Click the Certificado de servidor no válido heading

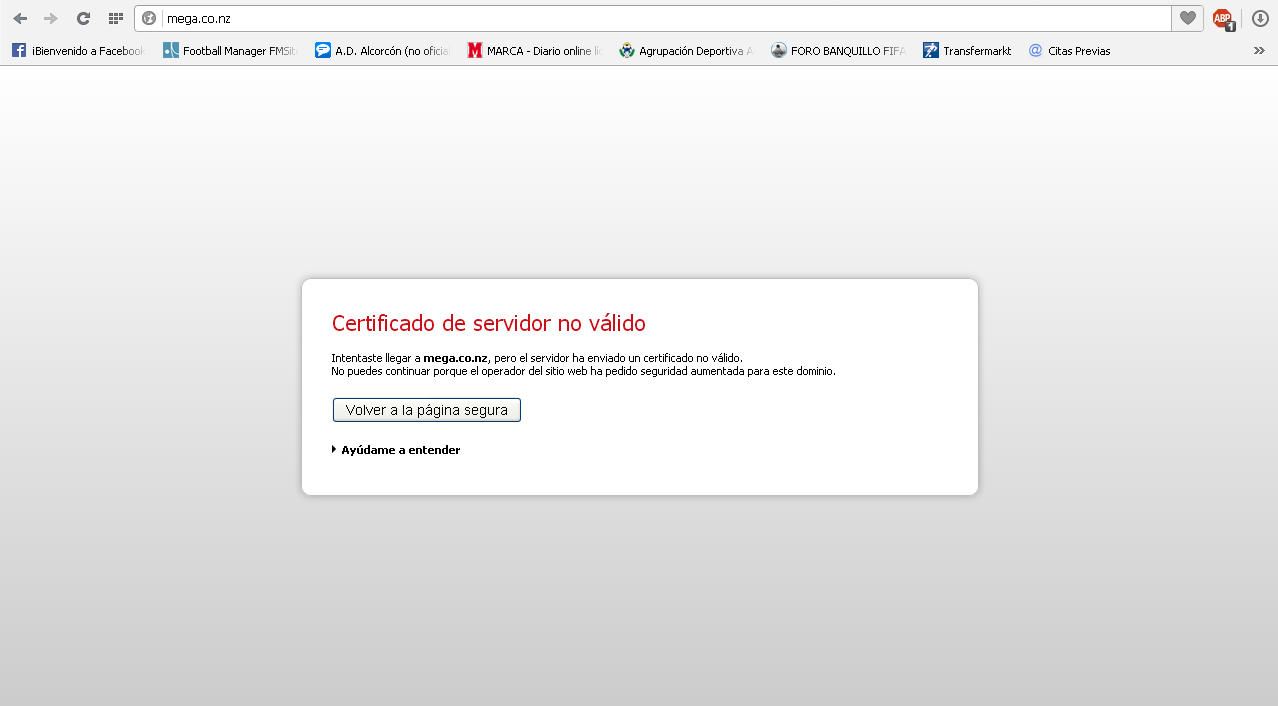point(489,323)
